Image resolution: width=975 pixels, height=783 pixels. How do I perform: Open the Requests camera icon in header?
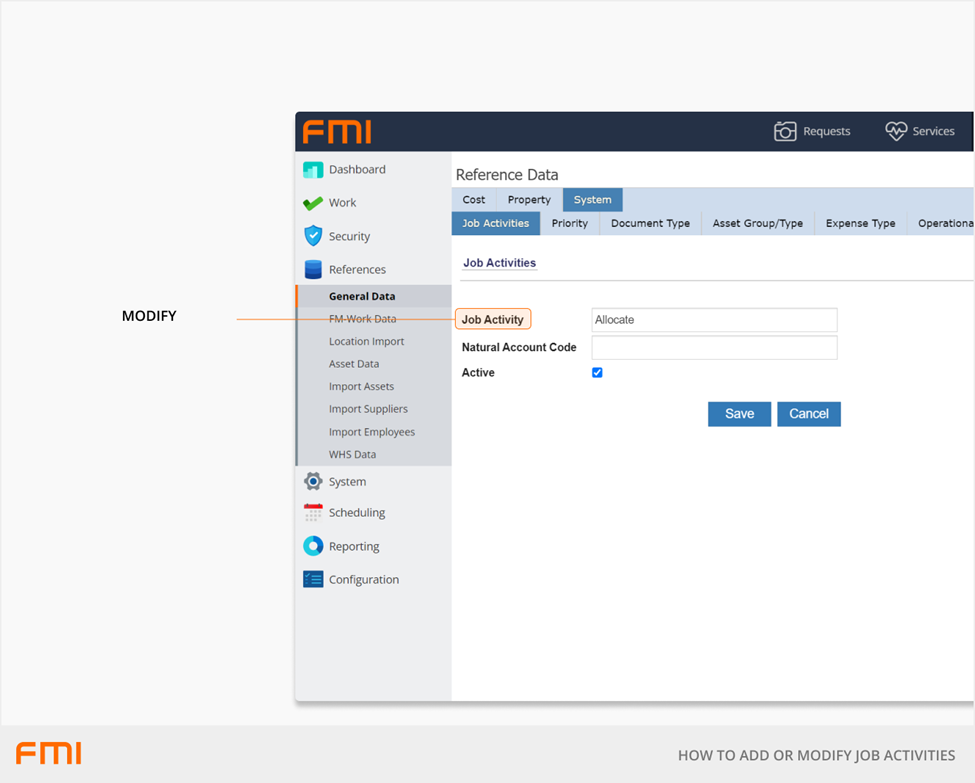pyautogui.click(x=785, y=131)
